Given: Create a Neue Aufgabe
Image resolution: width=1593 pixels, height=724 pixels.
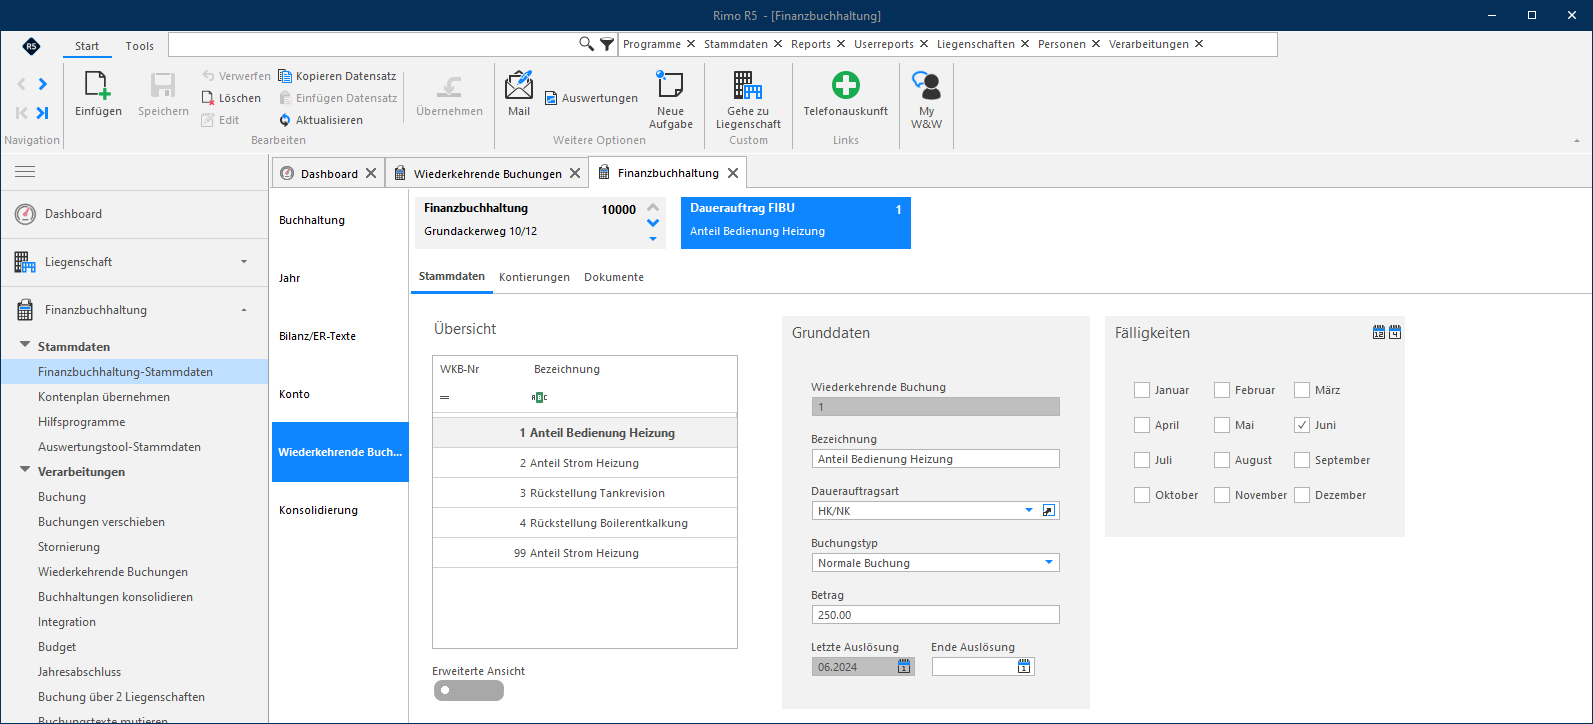Looking at the screenshot, I should (670, 99).
